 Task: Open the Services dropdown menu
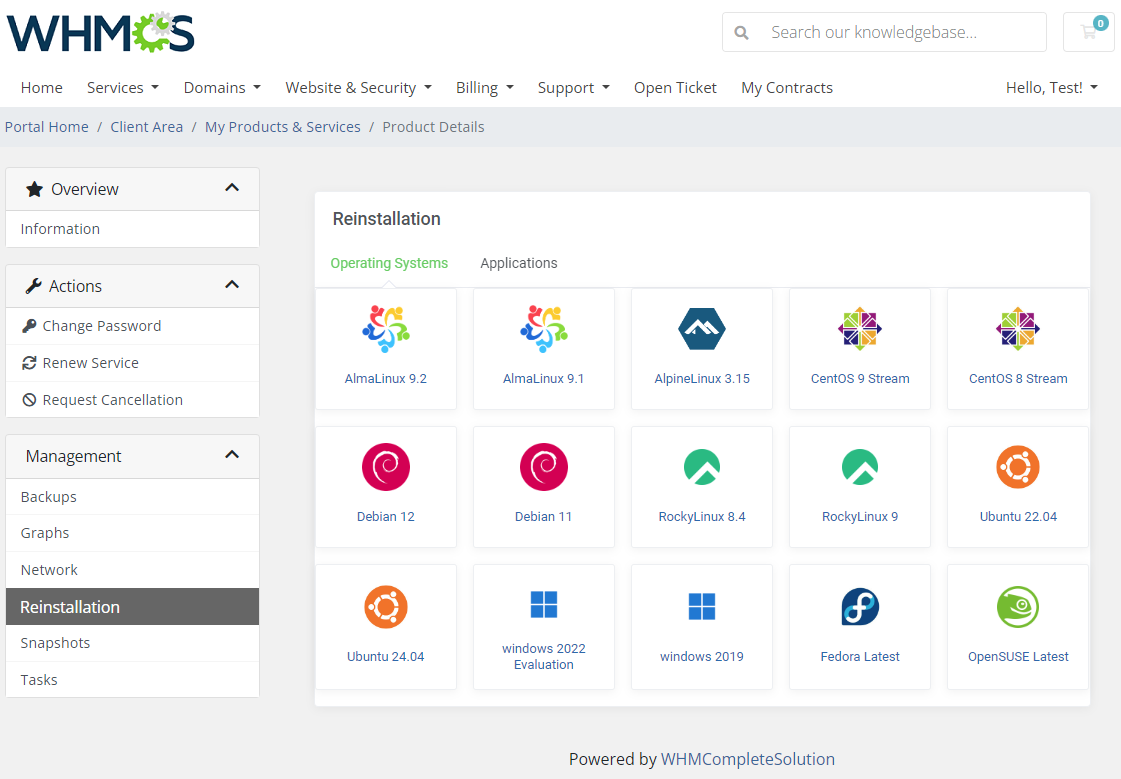coord(123,87)
